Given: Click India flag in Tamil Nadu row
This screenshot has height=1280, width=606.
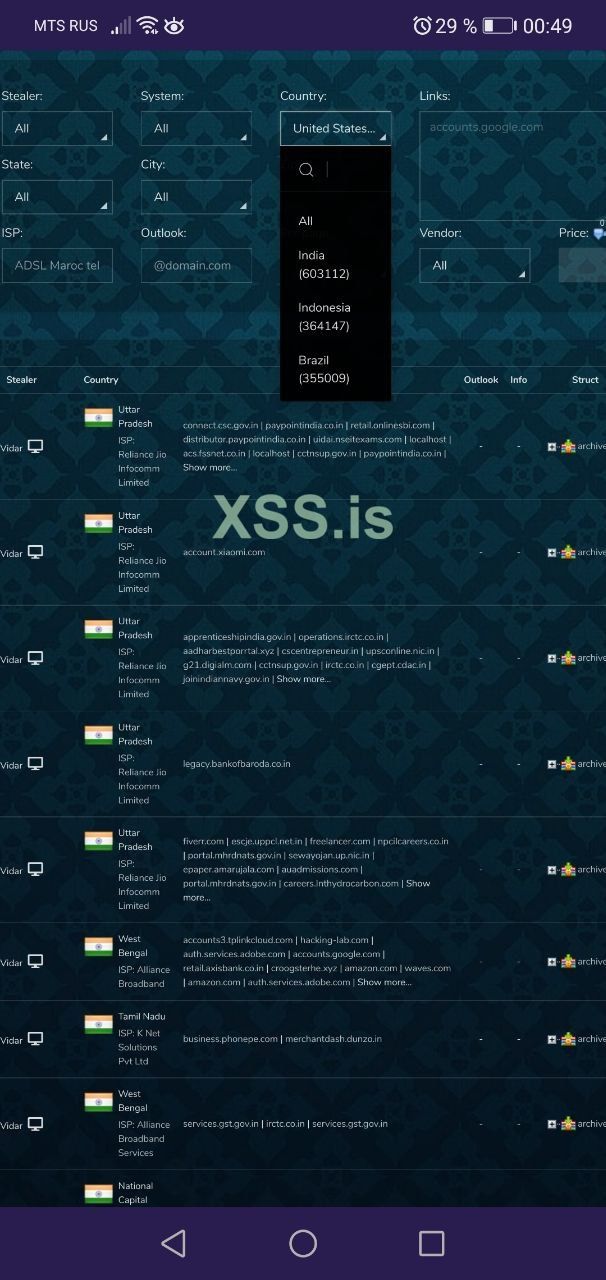Looking at the screenshot, I should click(98, 1023).
